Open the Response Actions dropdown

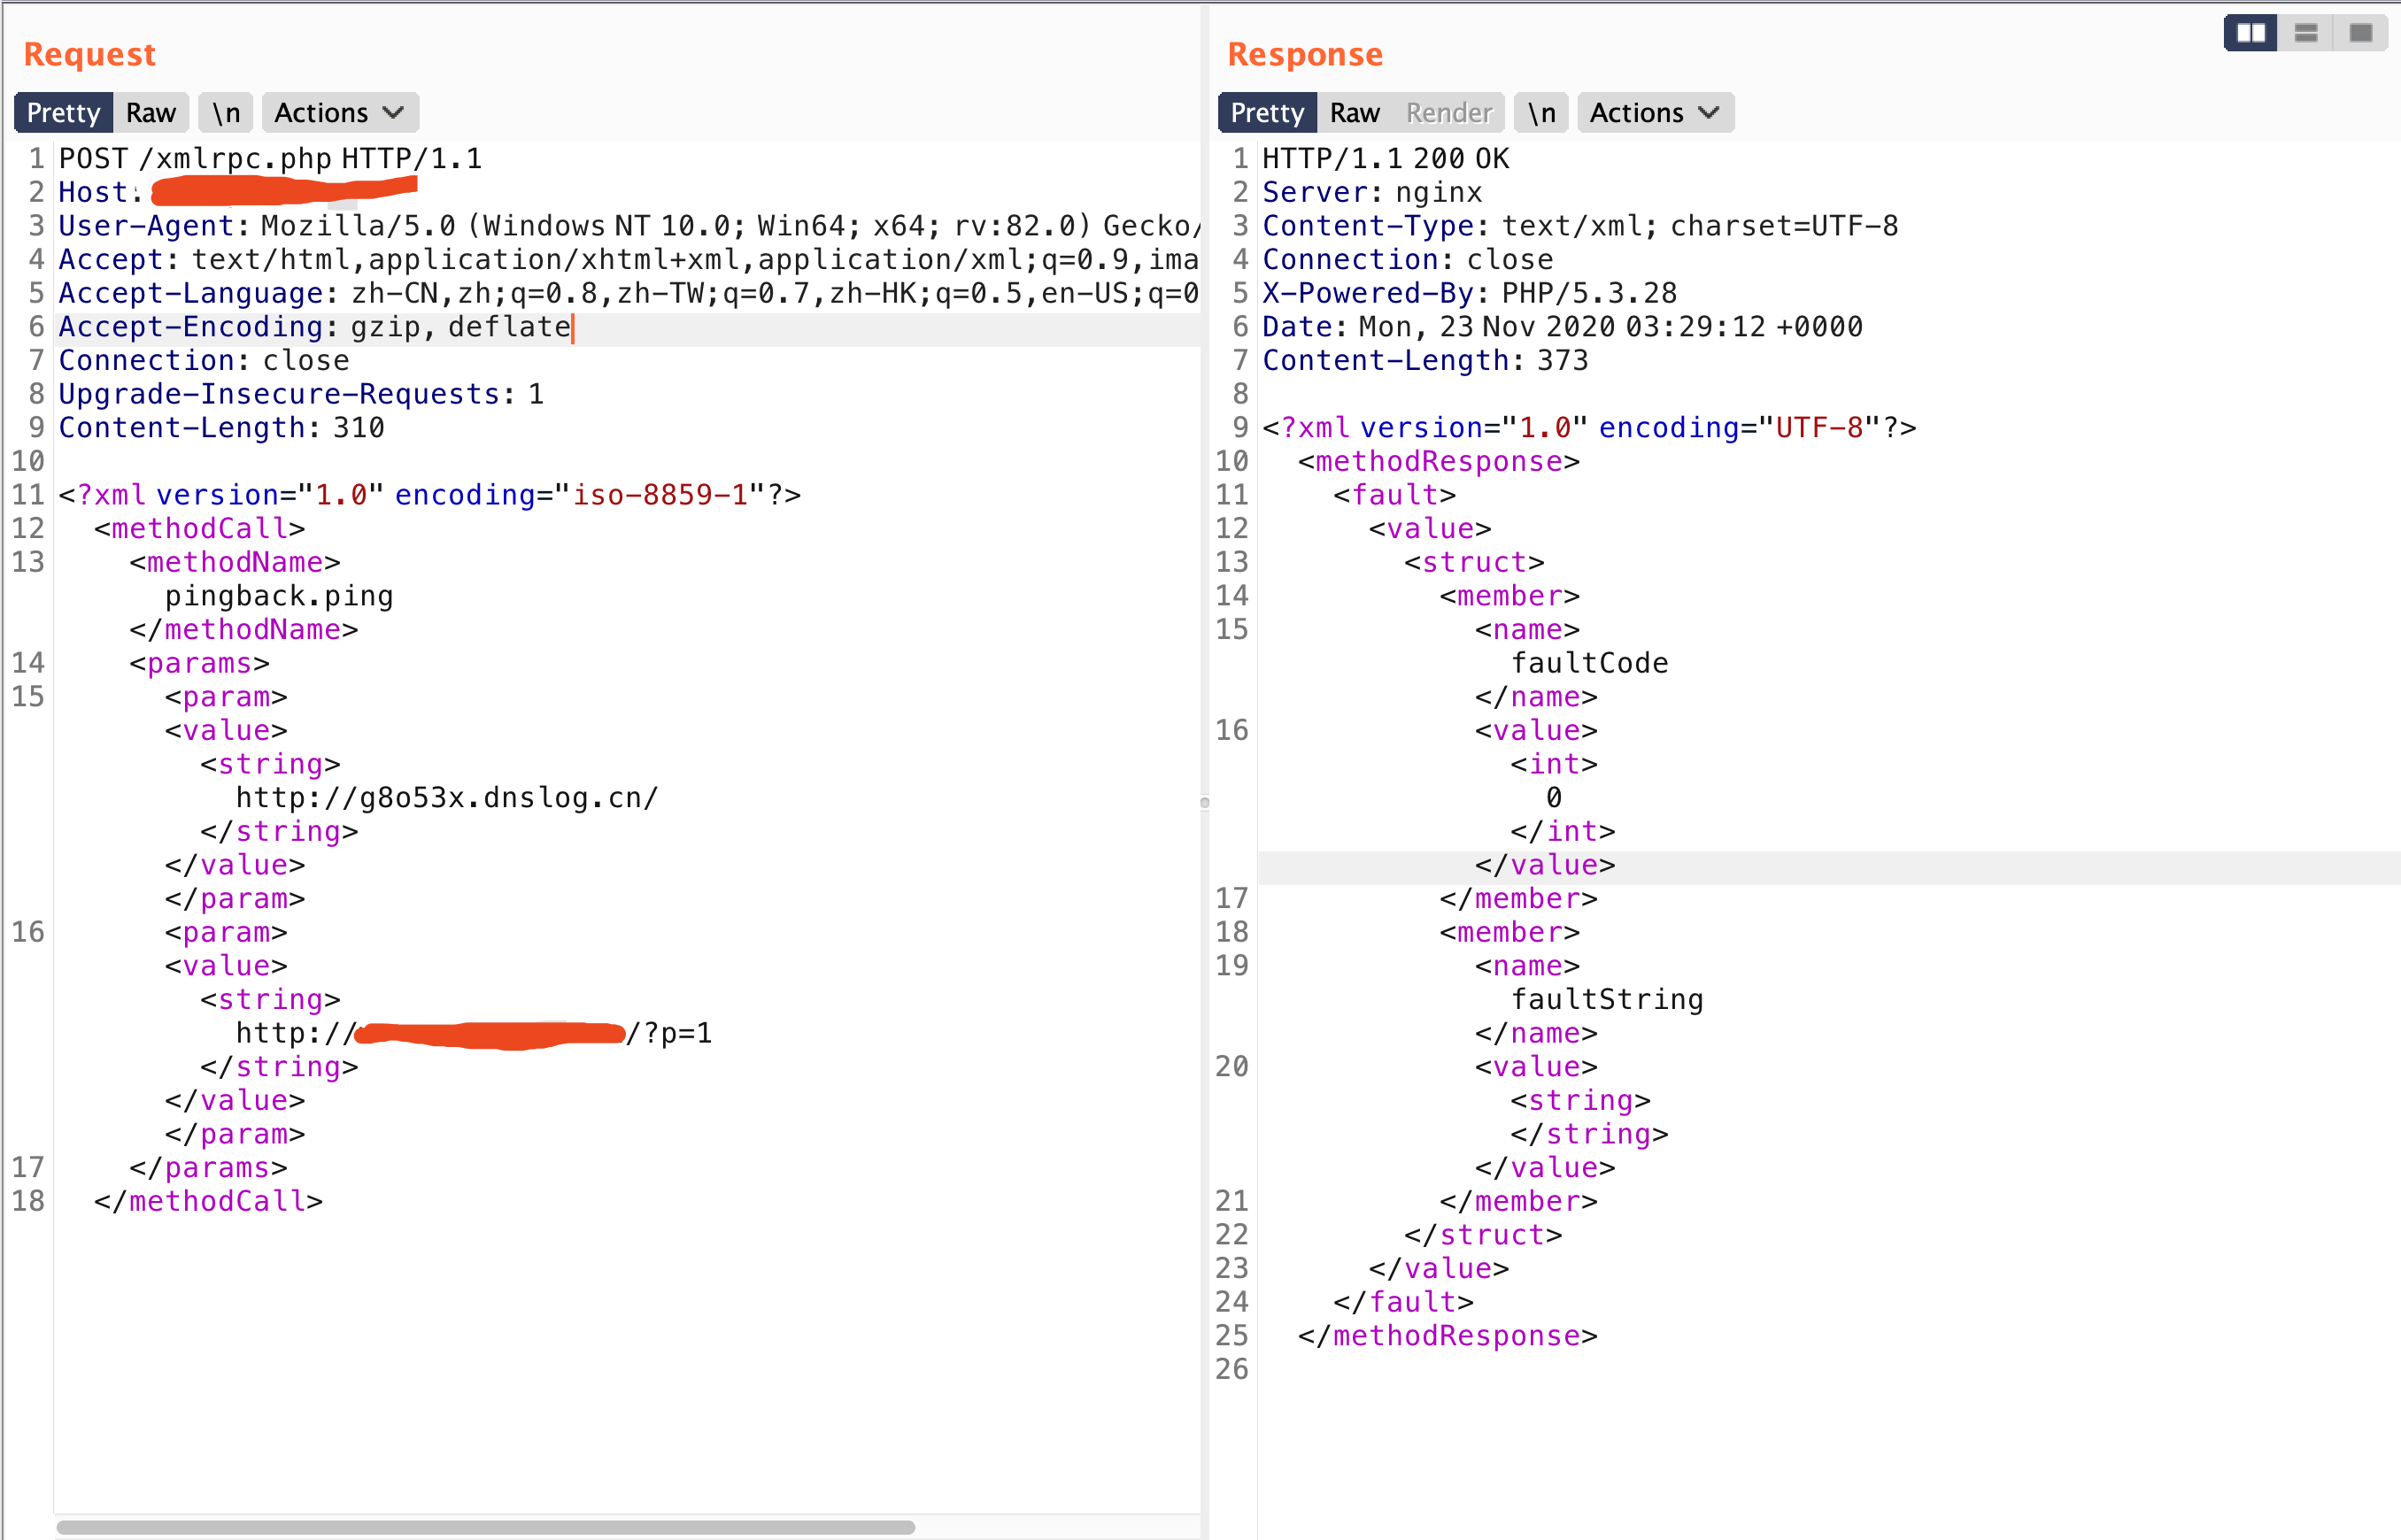[x=1654, y=113]
